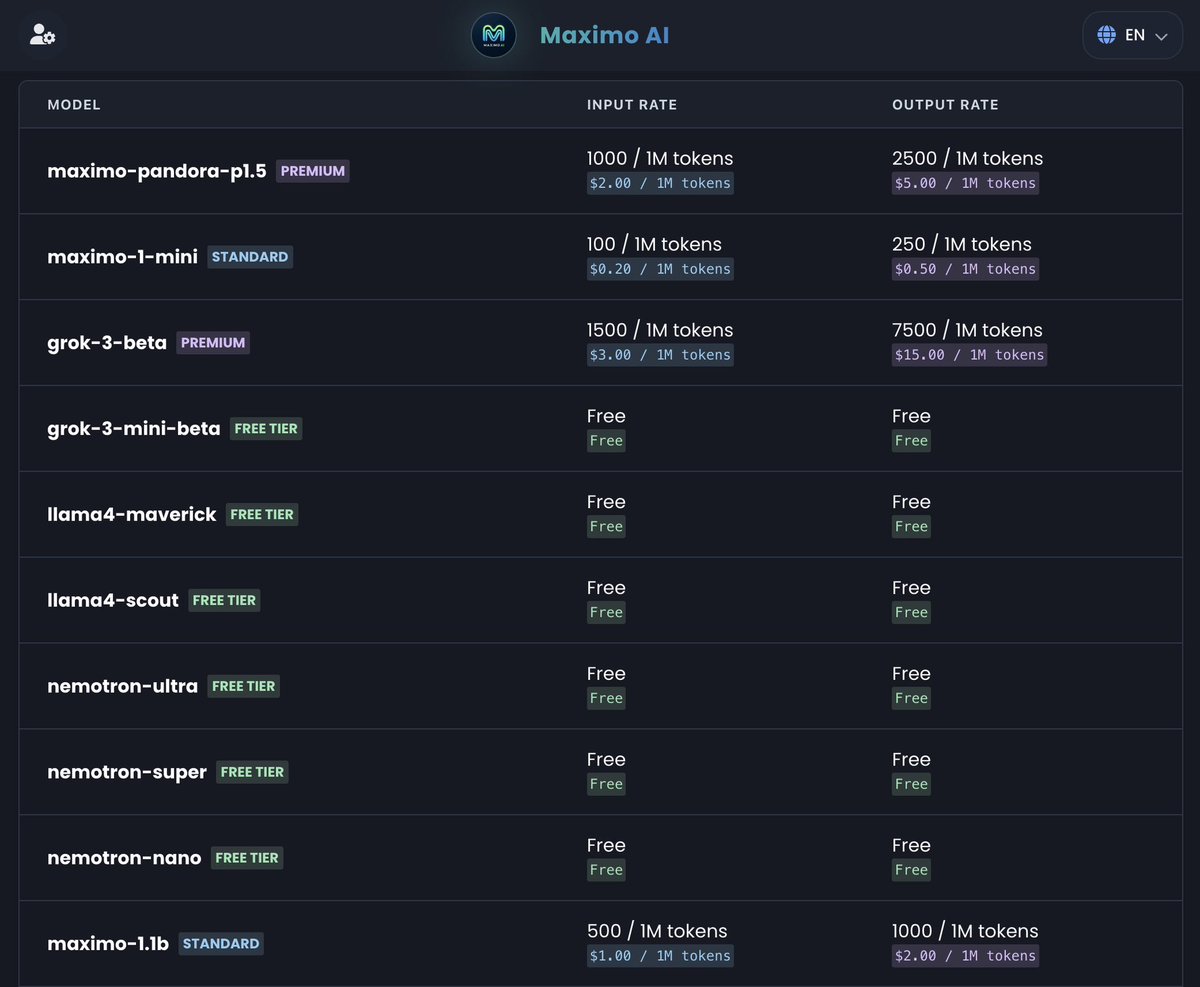The height and width of the screenshot is (987, 1200).
Task: Select the nemotron-nano model name
Action: pyautogui.click(x=124, y=858)
